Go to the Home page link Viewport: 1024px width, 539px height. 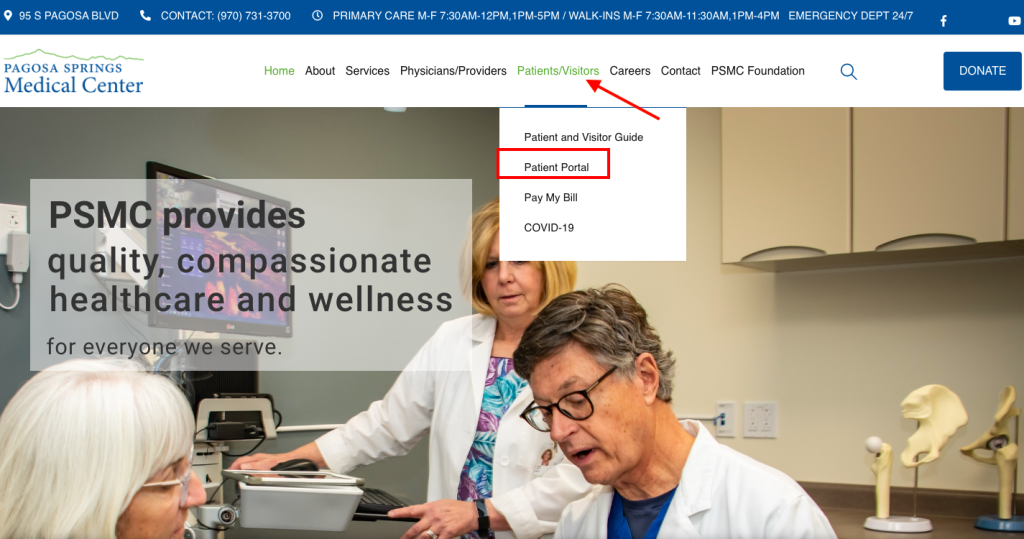tap(279, 71)
